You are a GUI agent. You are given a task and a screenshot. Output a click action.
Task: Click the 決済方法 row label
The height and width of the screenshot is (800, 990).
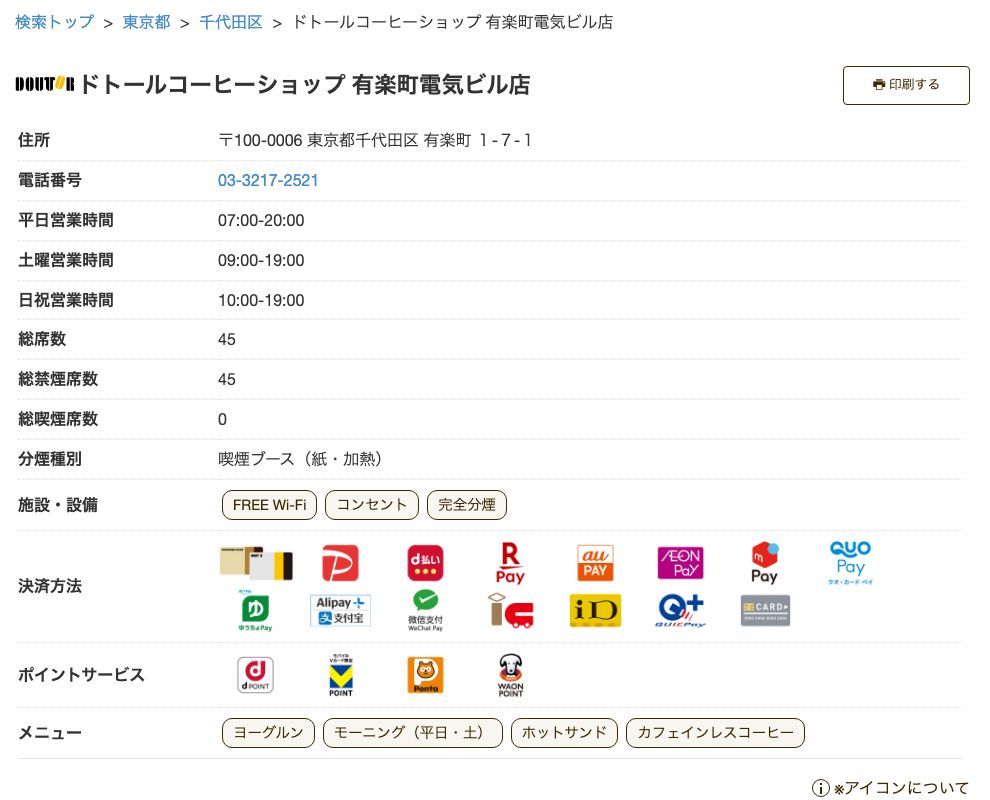tap(50, 586)
